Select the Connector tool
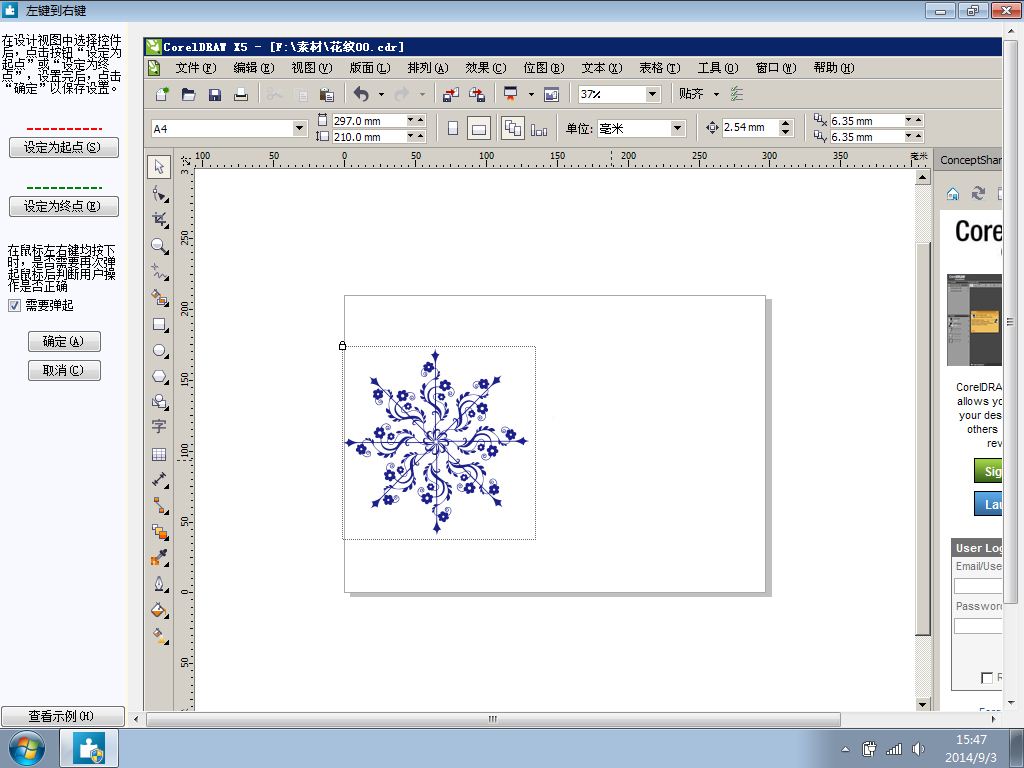The height and width of the screenshot is (768, 1024). tap(159, 506)
